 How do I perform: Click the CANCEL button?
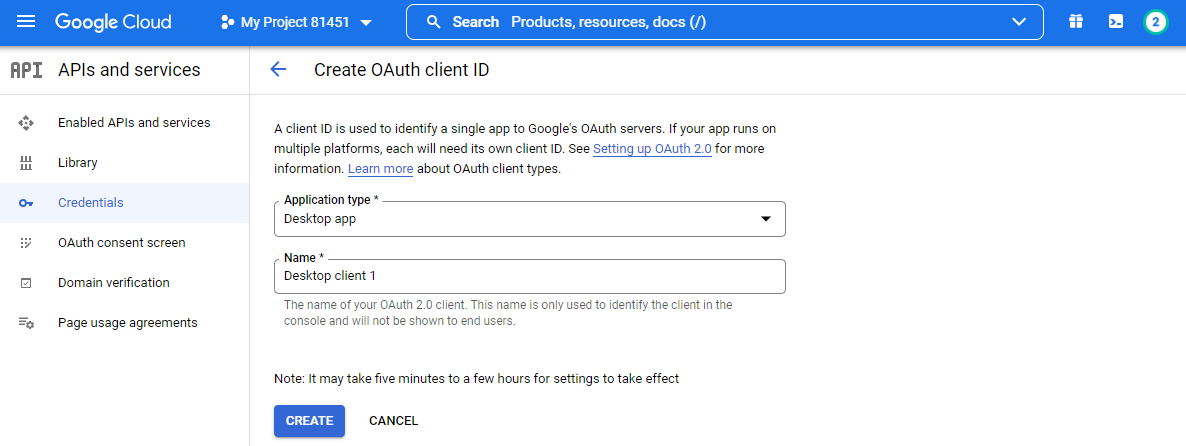pyautogui.click(x=393, y=421)
